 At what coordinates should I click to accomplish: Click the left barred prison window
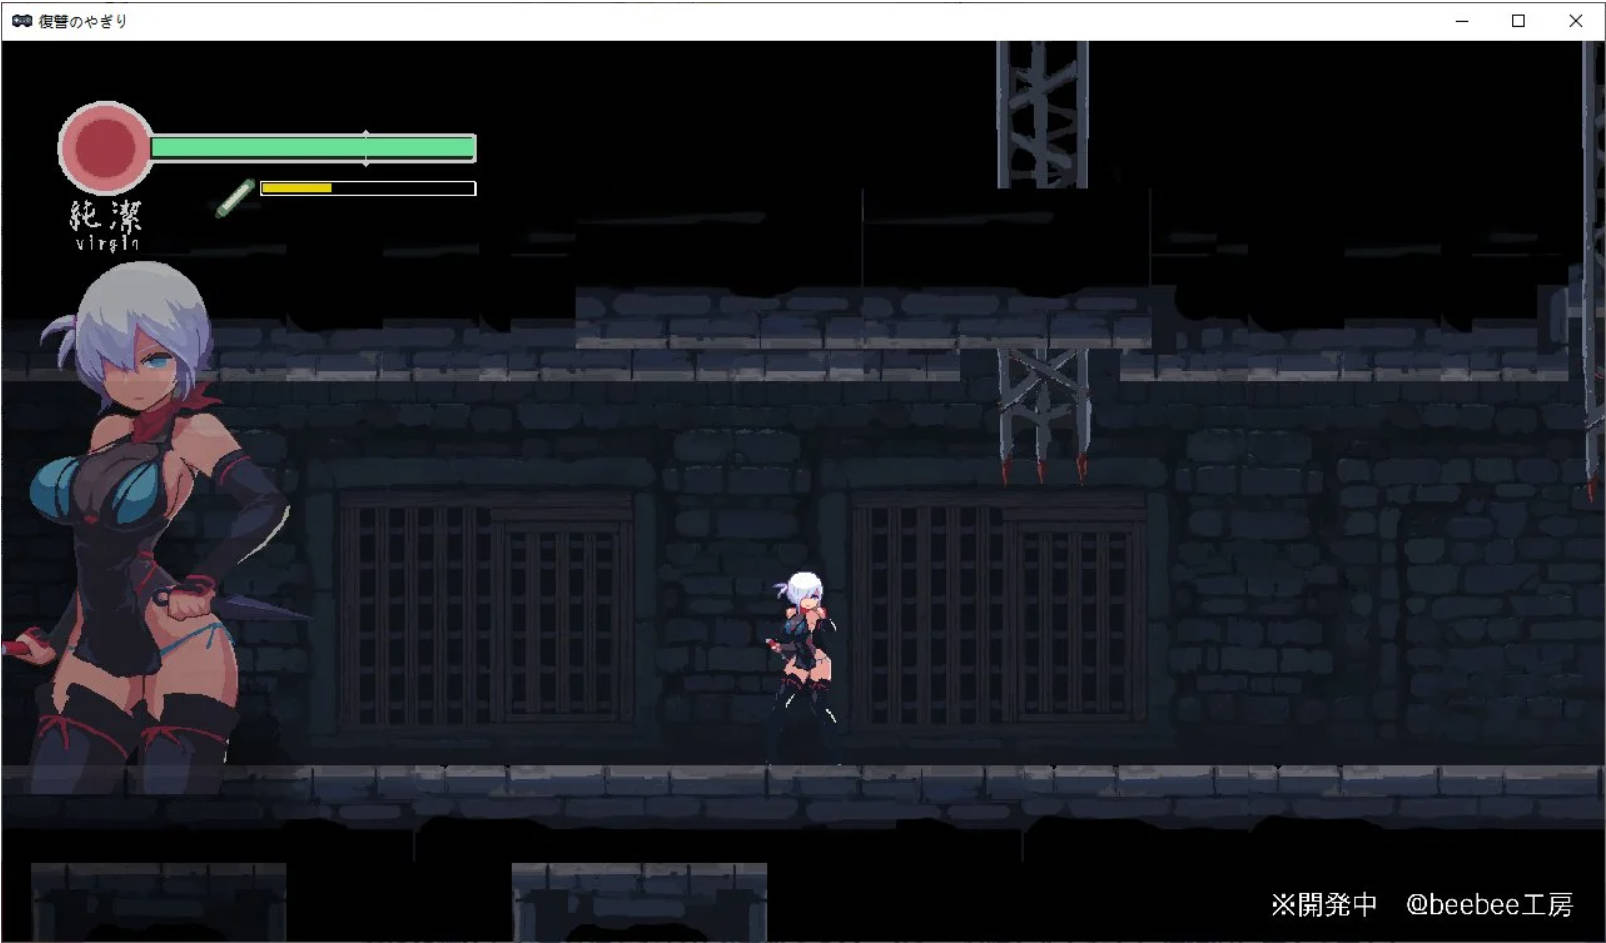[x=486, y=610]
